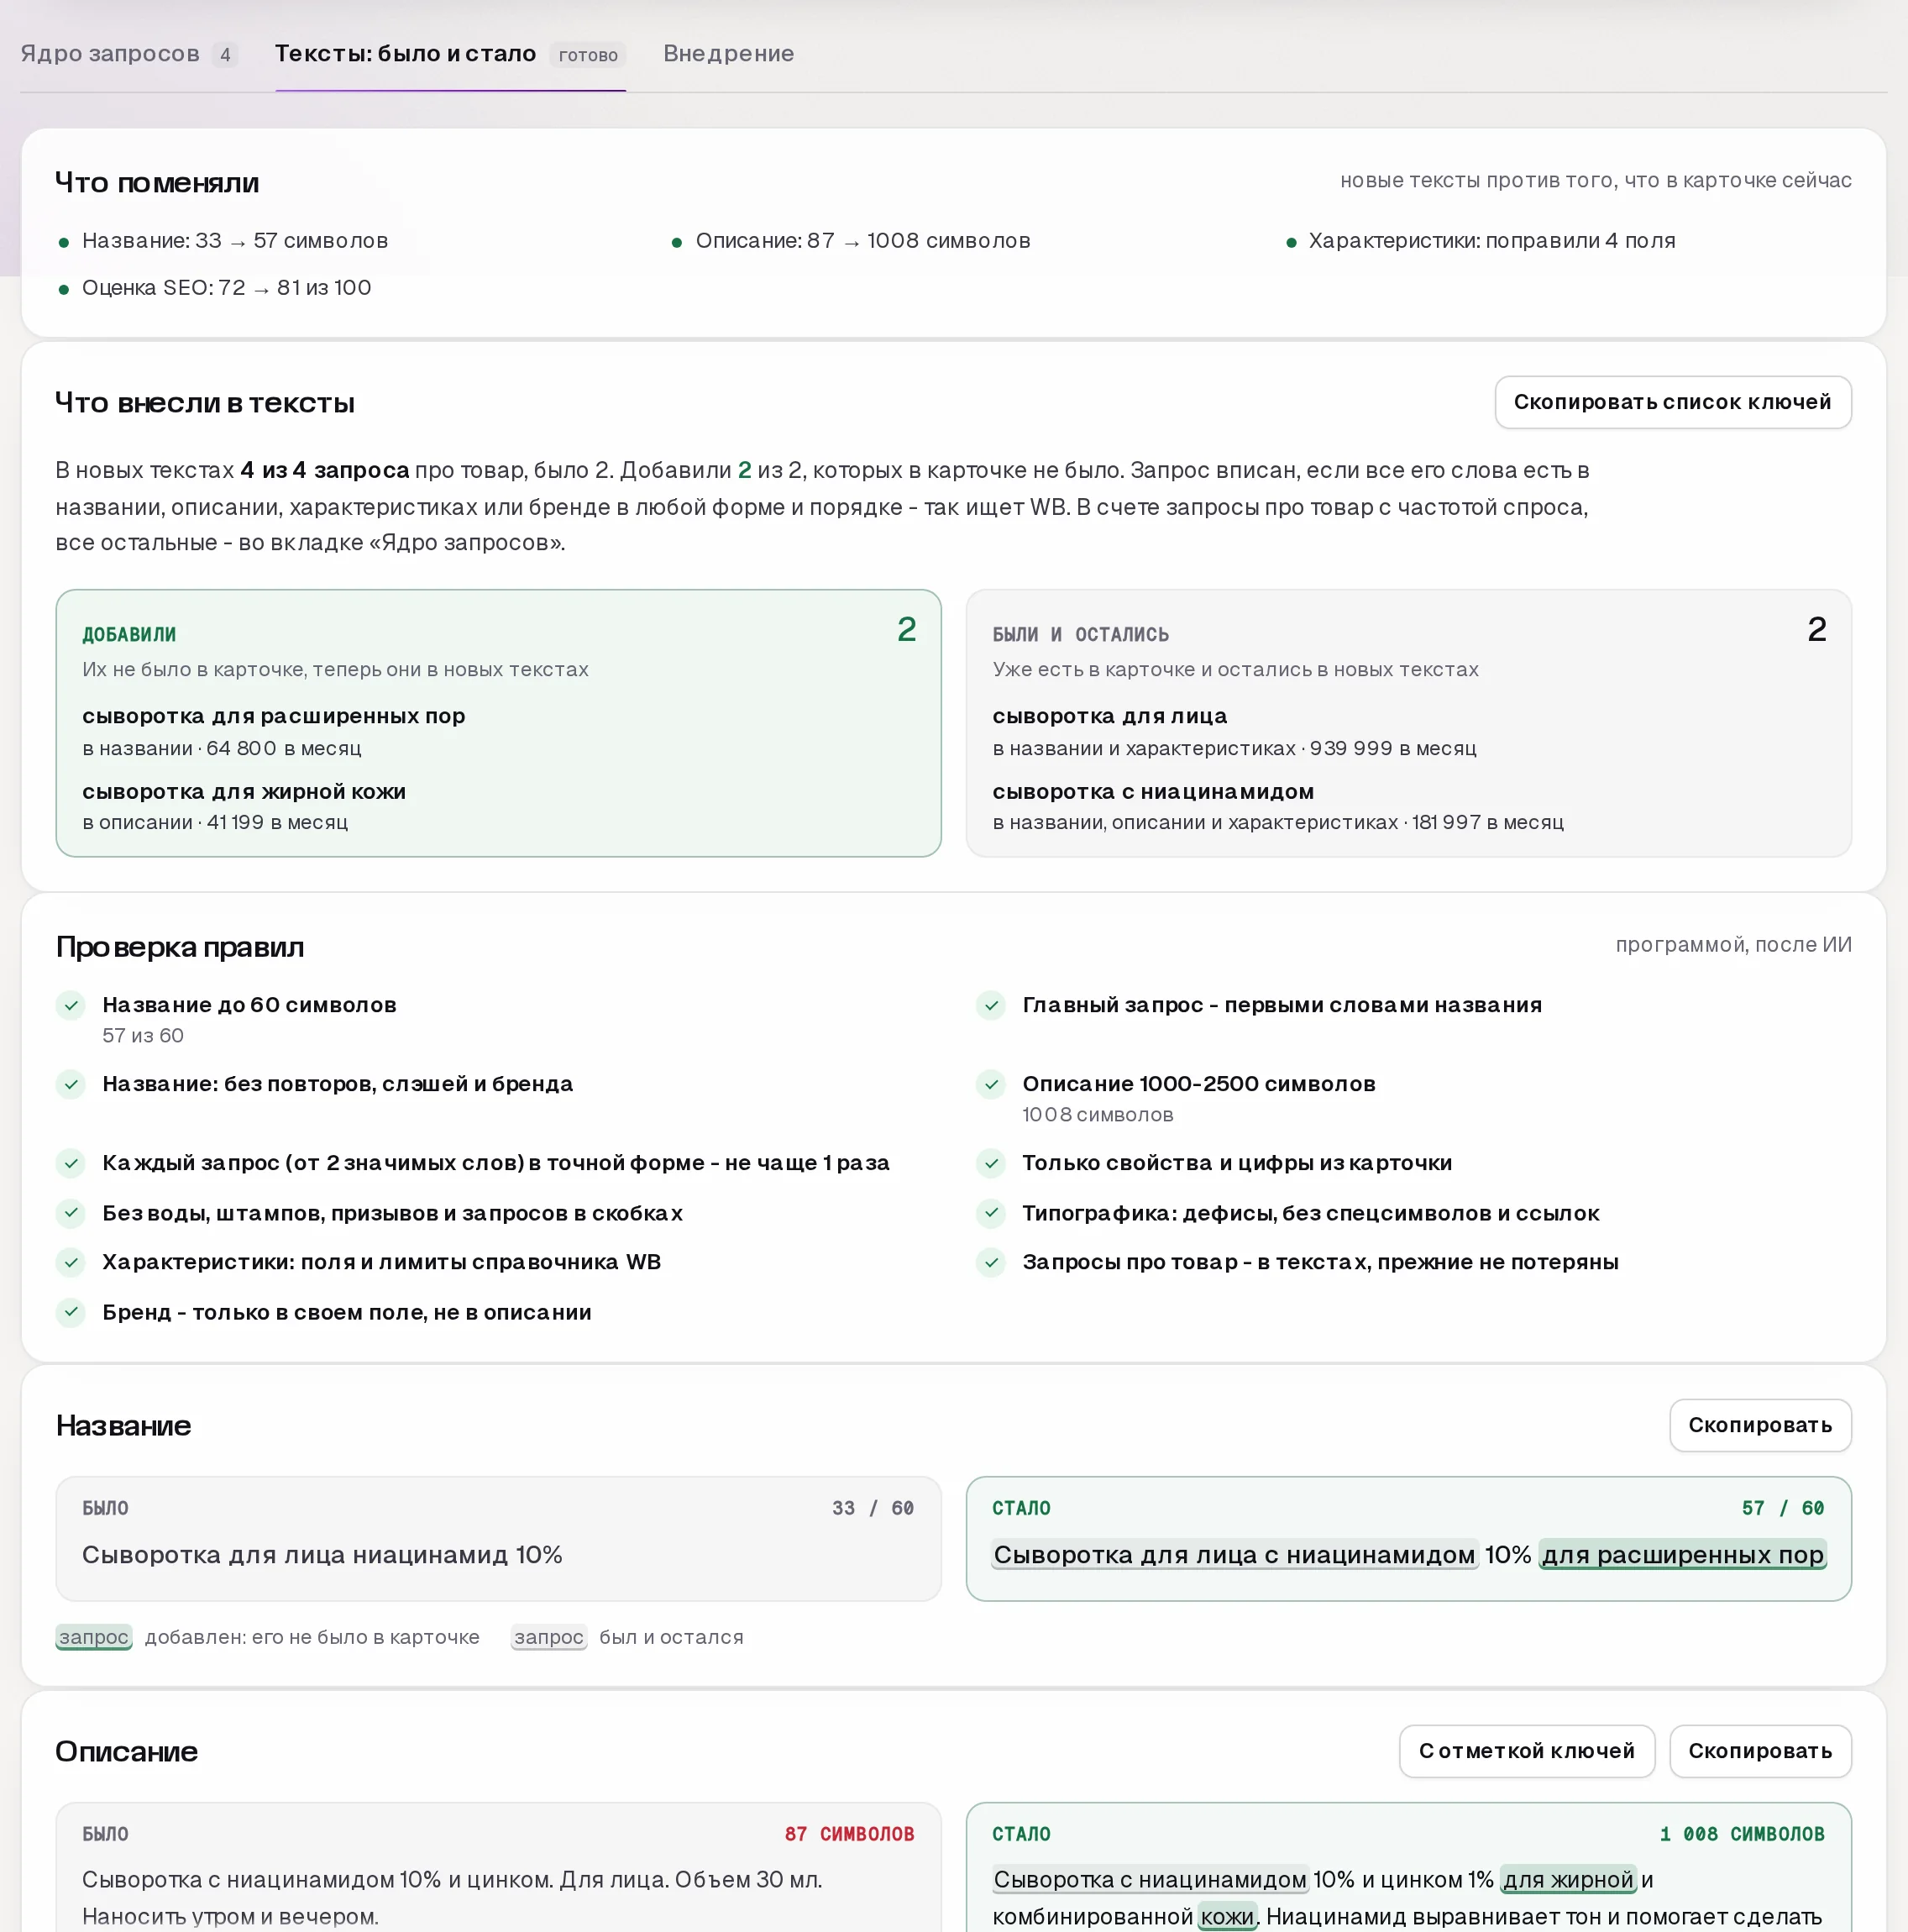Image resolution: width=1908 pixels, height=1932 pixels.
Task: Select added query "сыворотка для жирной кожи"
Action: pos(244,791)
